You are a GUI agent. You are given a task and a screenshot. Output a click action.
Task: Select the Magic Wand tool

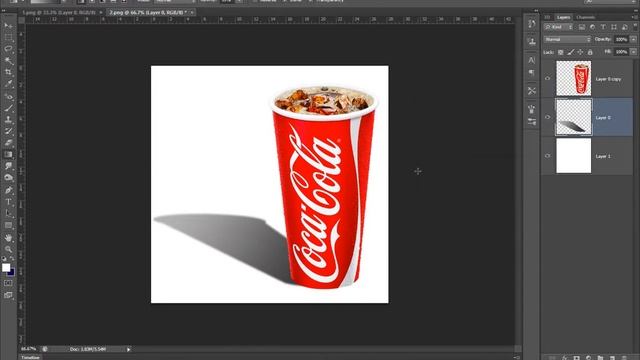click(8, 61)
